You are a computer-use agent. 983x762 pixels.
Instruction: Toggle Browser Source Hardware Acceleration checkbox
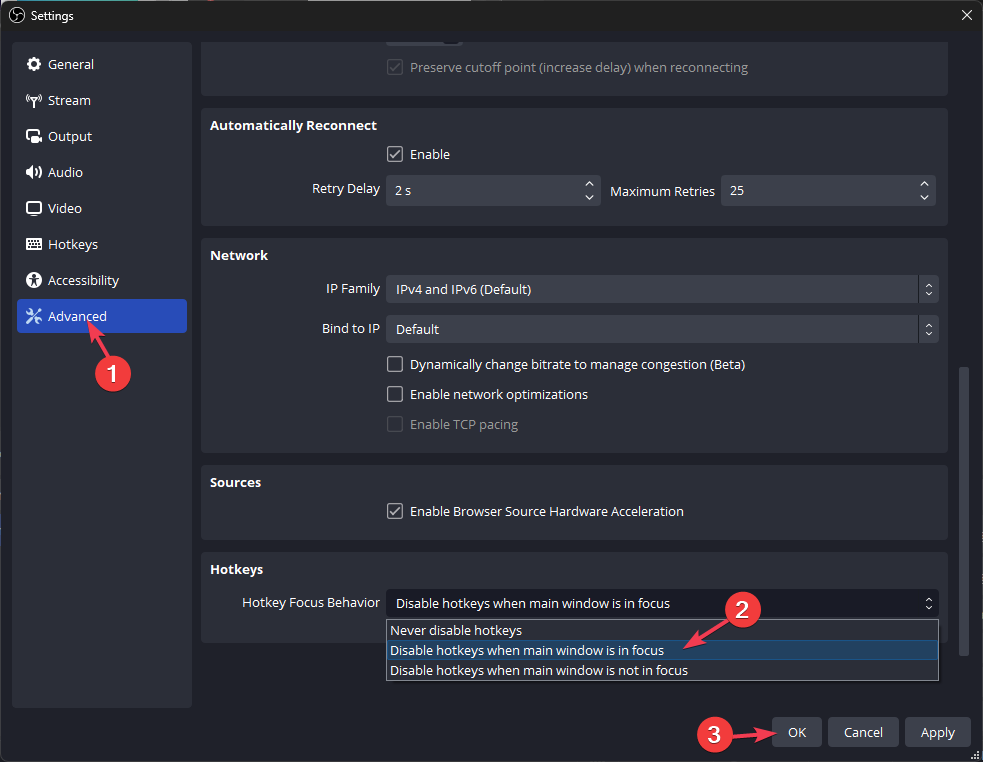coord(395,512)
